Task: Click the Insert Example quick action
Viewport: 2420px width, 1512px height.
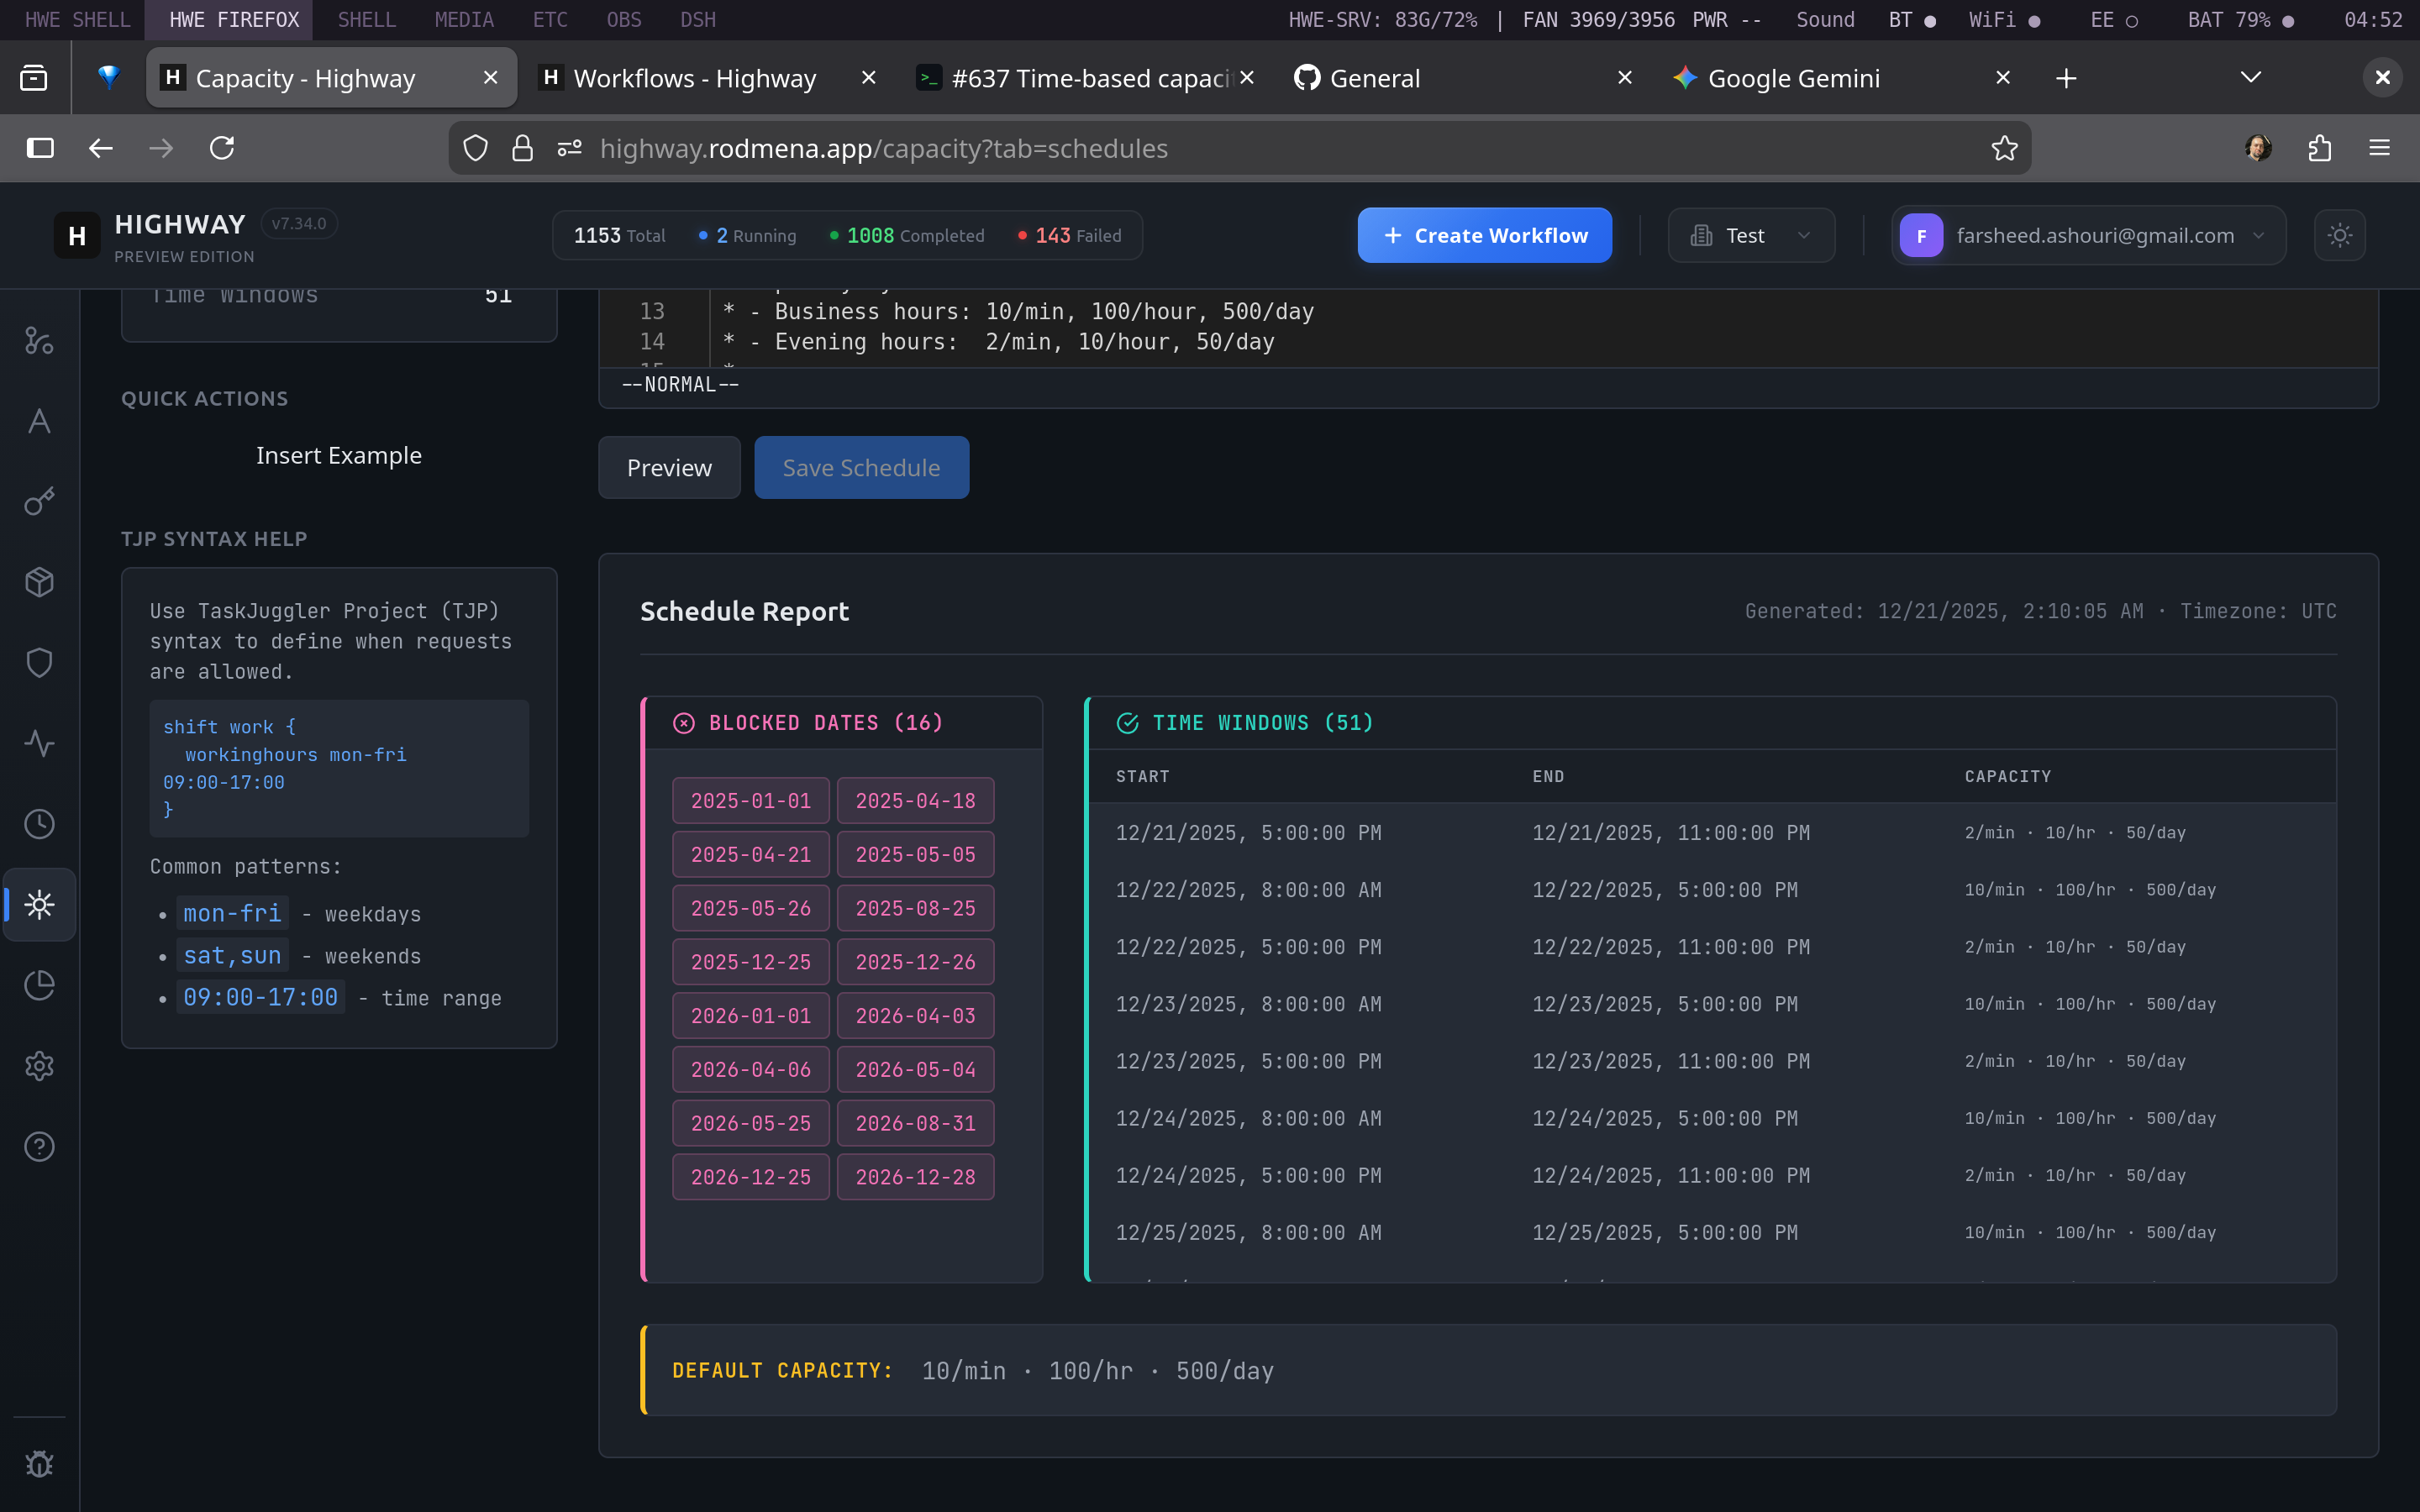Action: point(339,455)
